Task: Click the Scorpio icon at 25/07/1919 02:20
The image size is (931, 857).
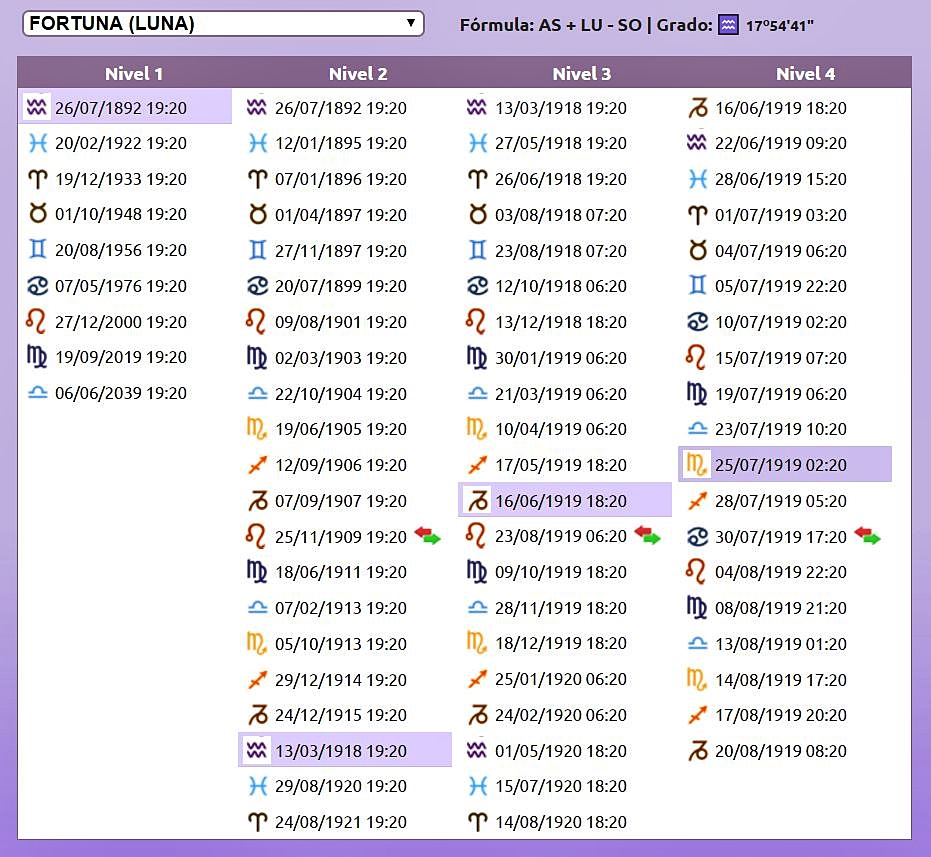Action: coord(697,465)
